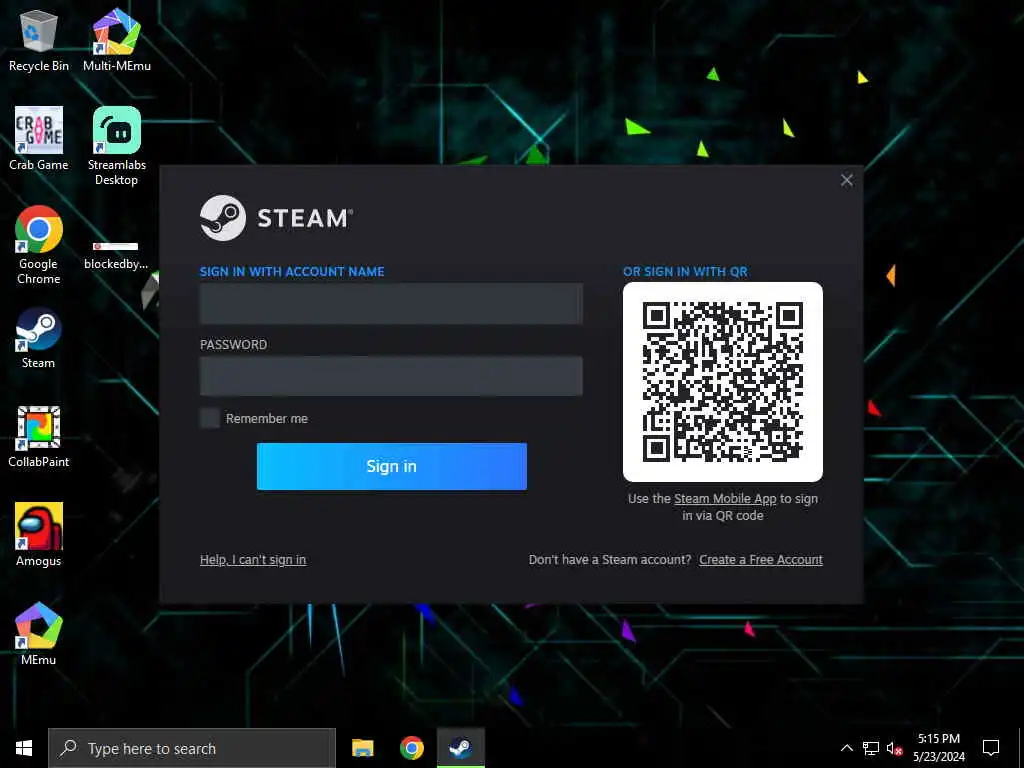Click the password input field
Screen dimensions: 1024x768
pos(391,376)
